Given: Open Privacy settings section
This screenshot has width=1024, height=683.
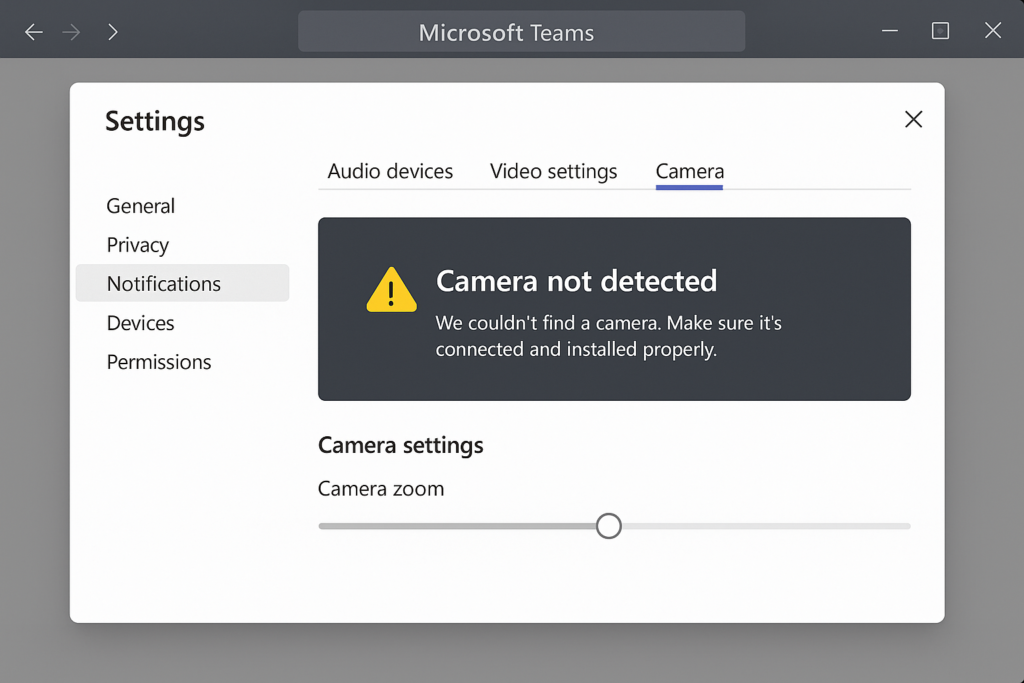Looking at the screenshot, I should (138, 245).
